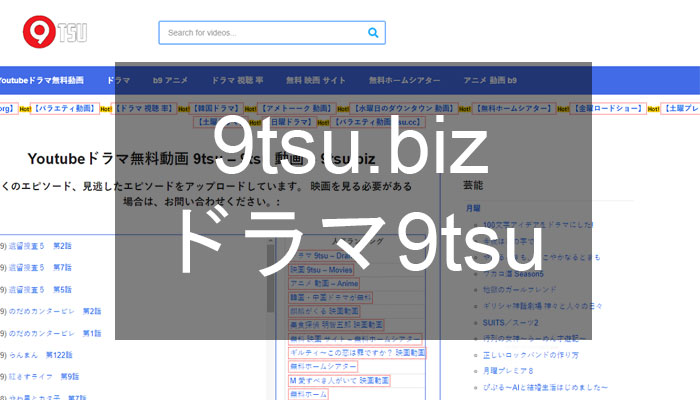
Task: Open M 愛すべき人がいて 映画動画 link
Action: tap(339, 381)
